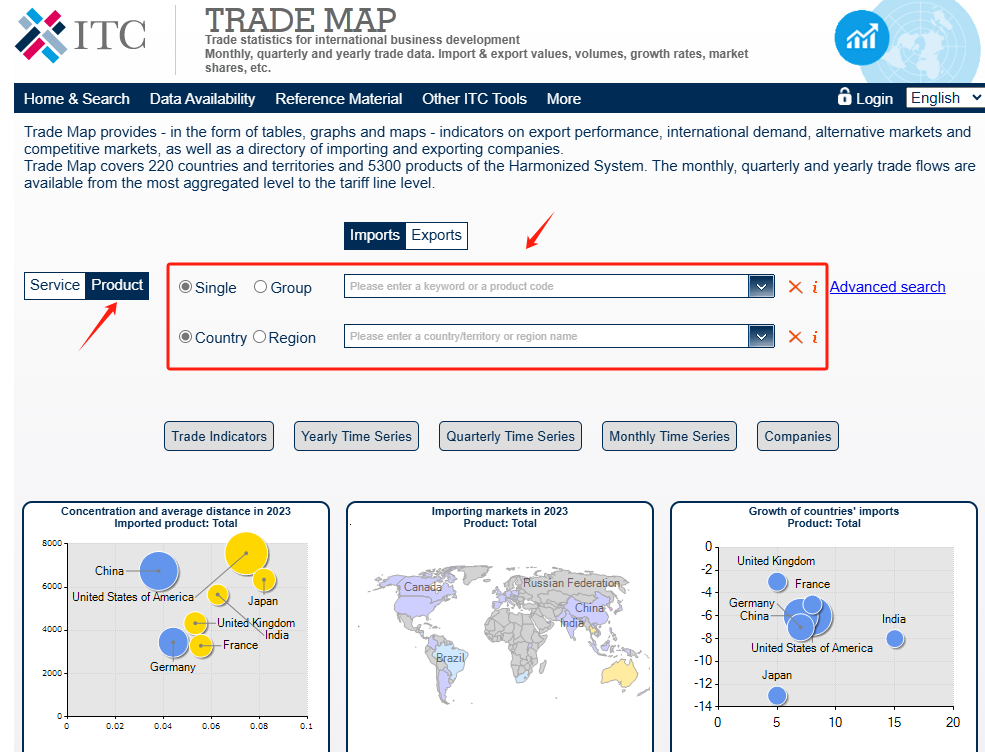Open the Advanced search link

tap(887, 287)
